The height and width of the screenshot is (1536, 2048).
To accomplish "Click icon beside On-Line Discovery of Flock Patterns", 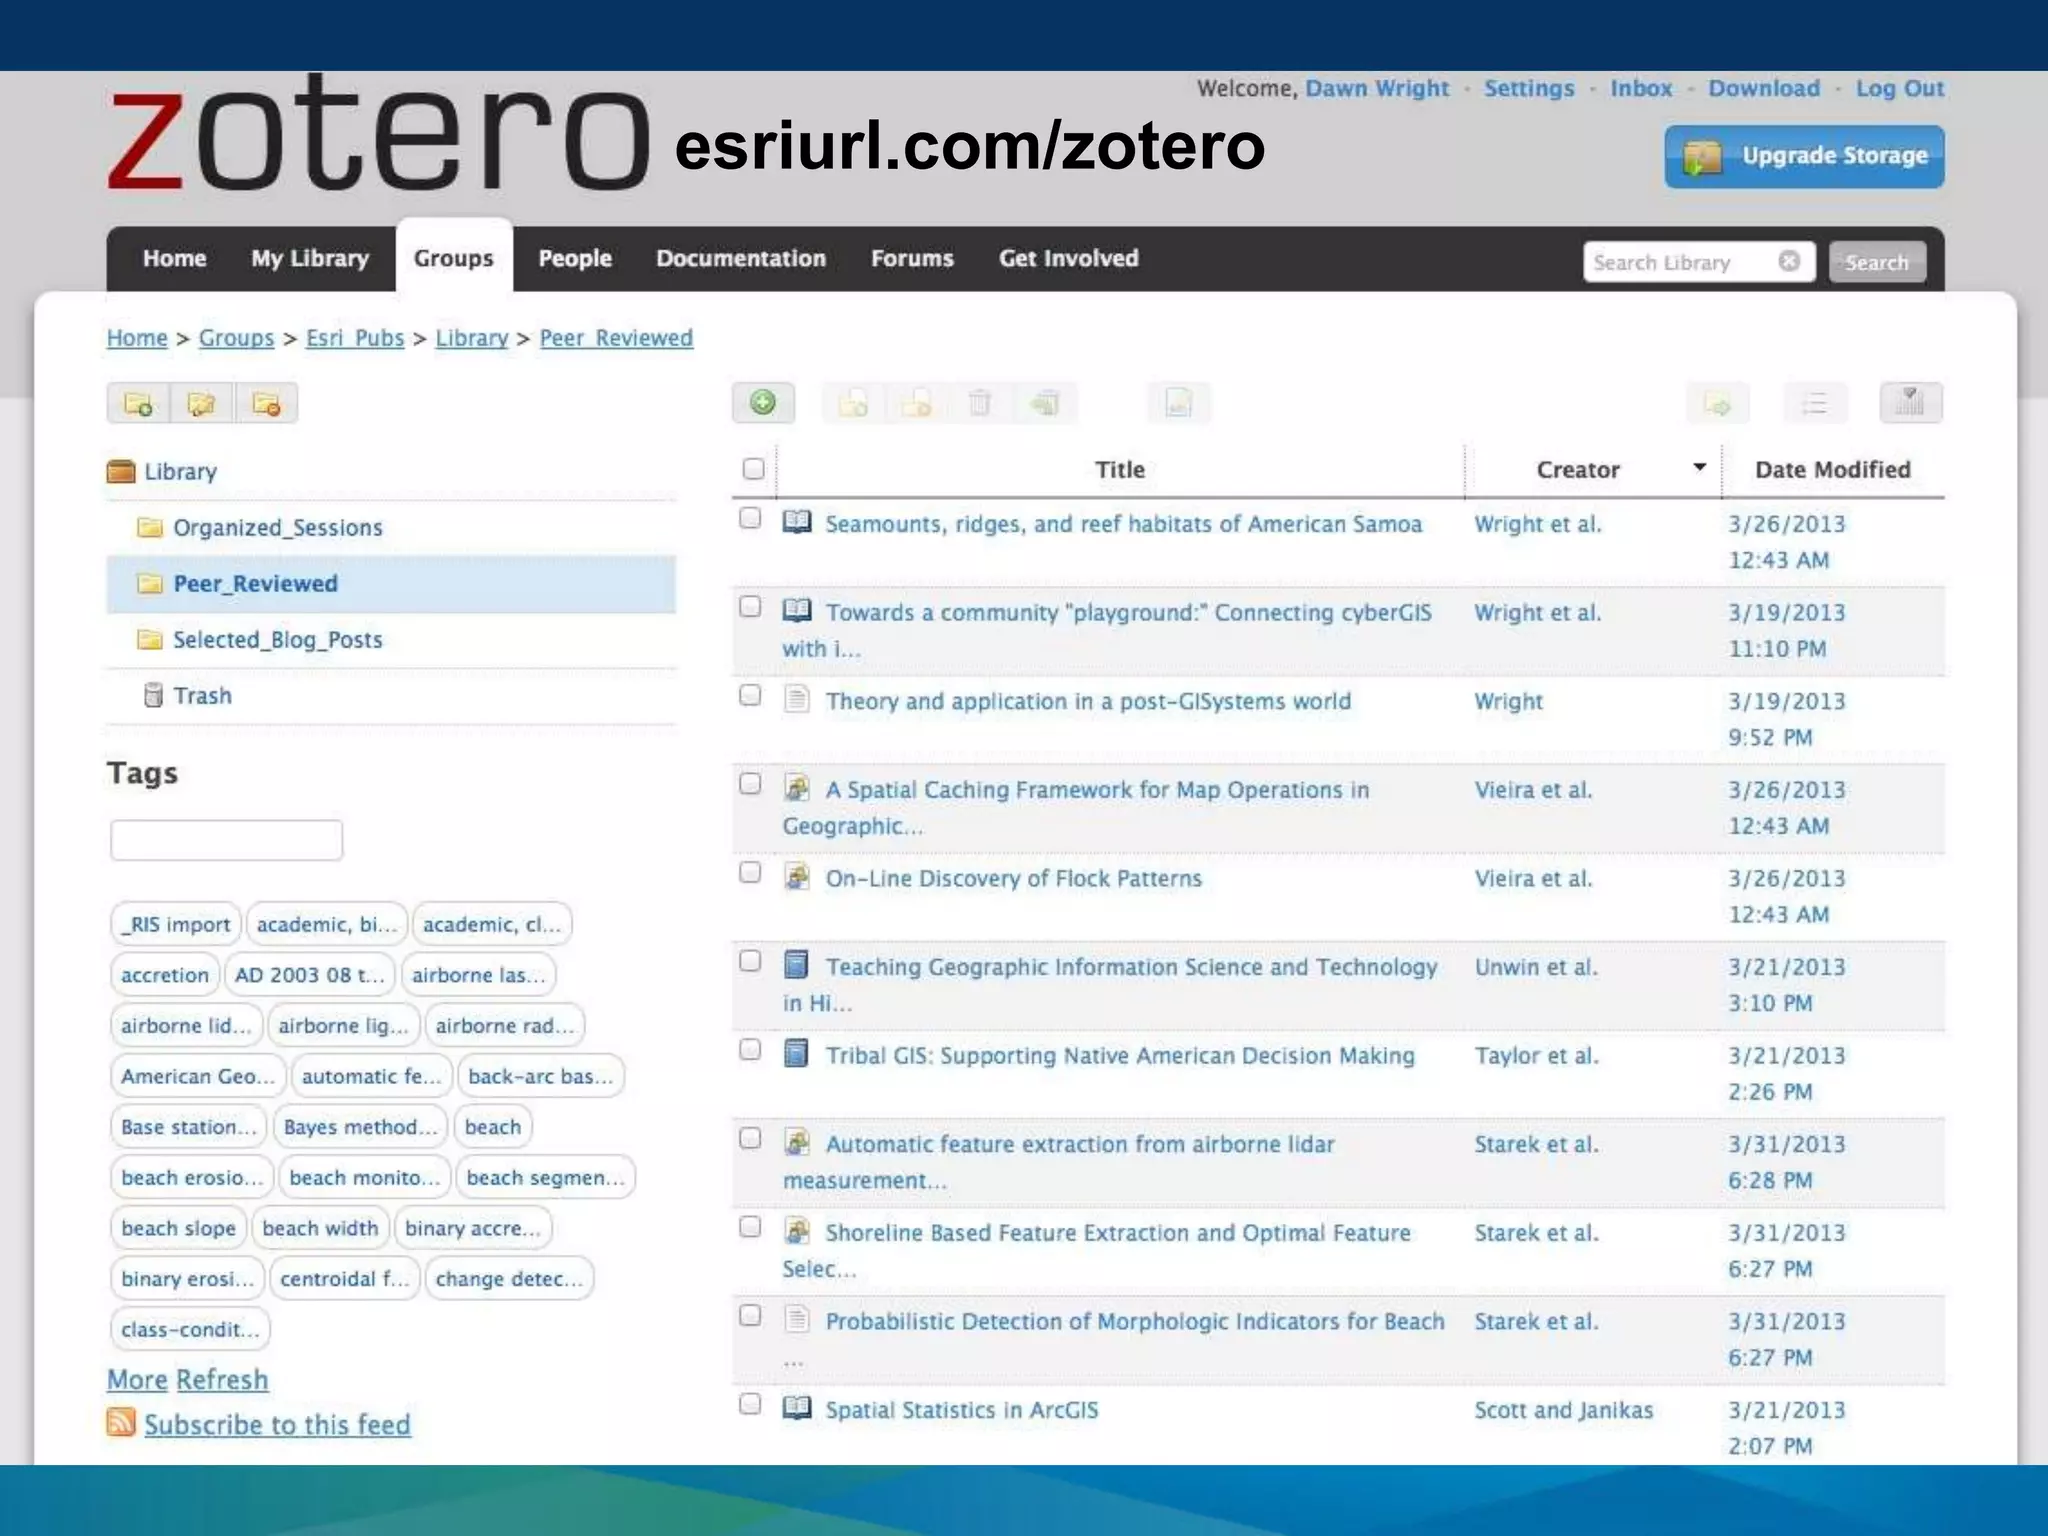I will click(797, 876).
